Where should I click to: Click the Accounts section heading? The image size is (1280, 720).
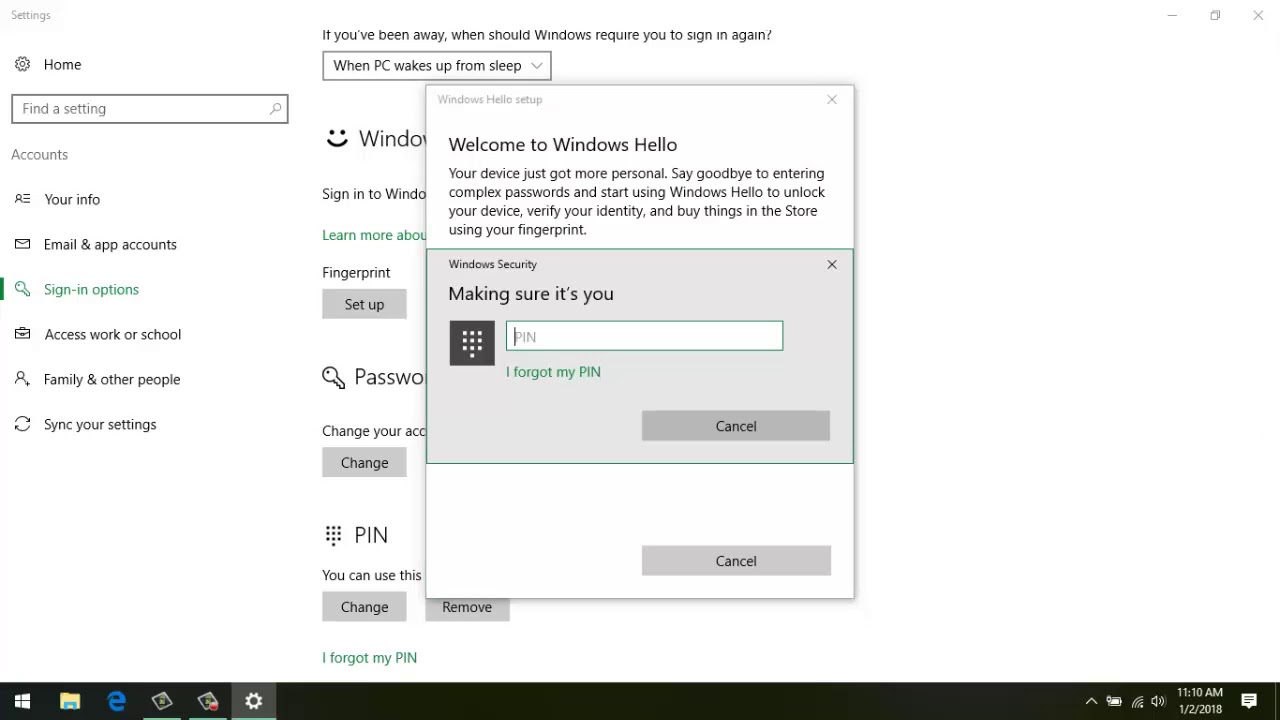[x=40, y=155]
